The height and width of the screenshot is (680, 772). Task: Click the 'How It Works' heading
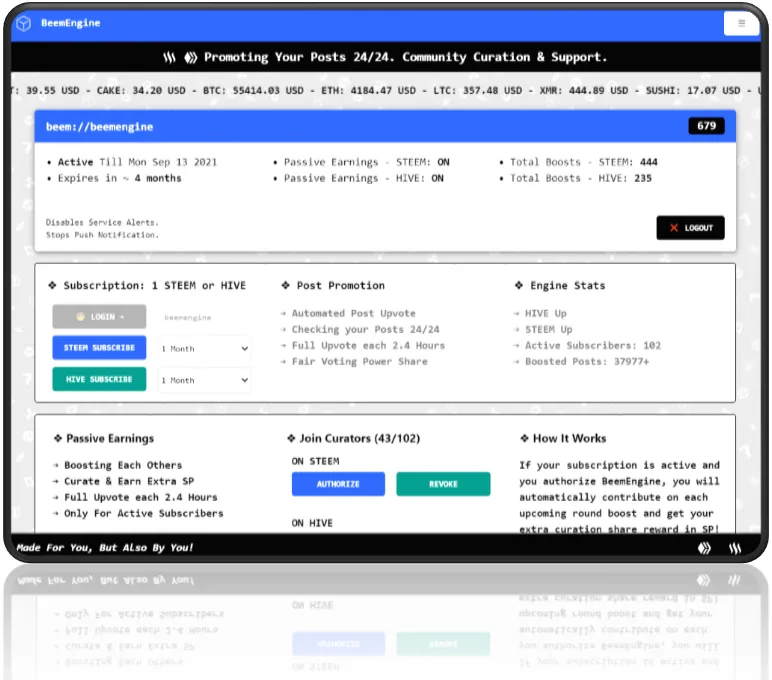pyautogui.click(x=569, y=438)
